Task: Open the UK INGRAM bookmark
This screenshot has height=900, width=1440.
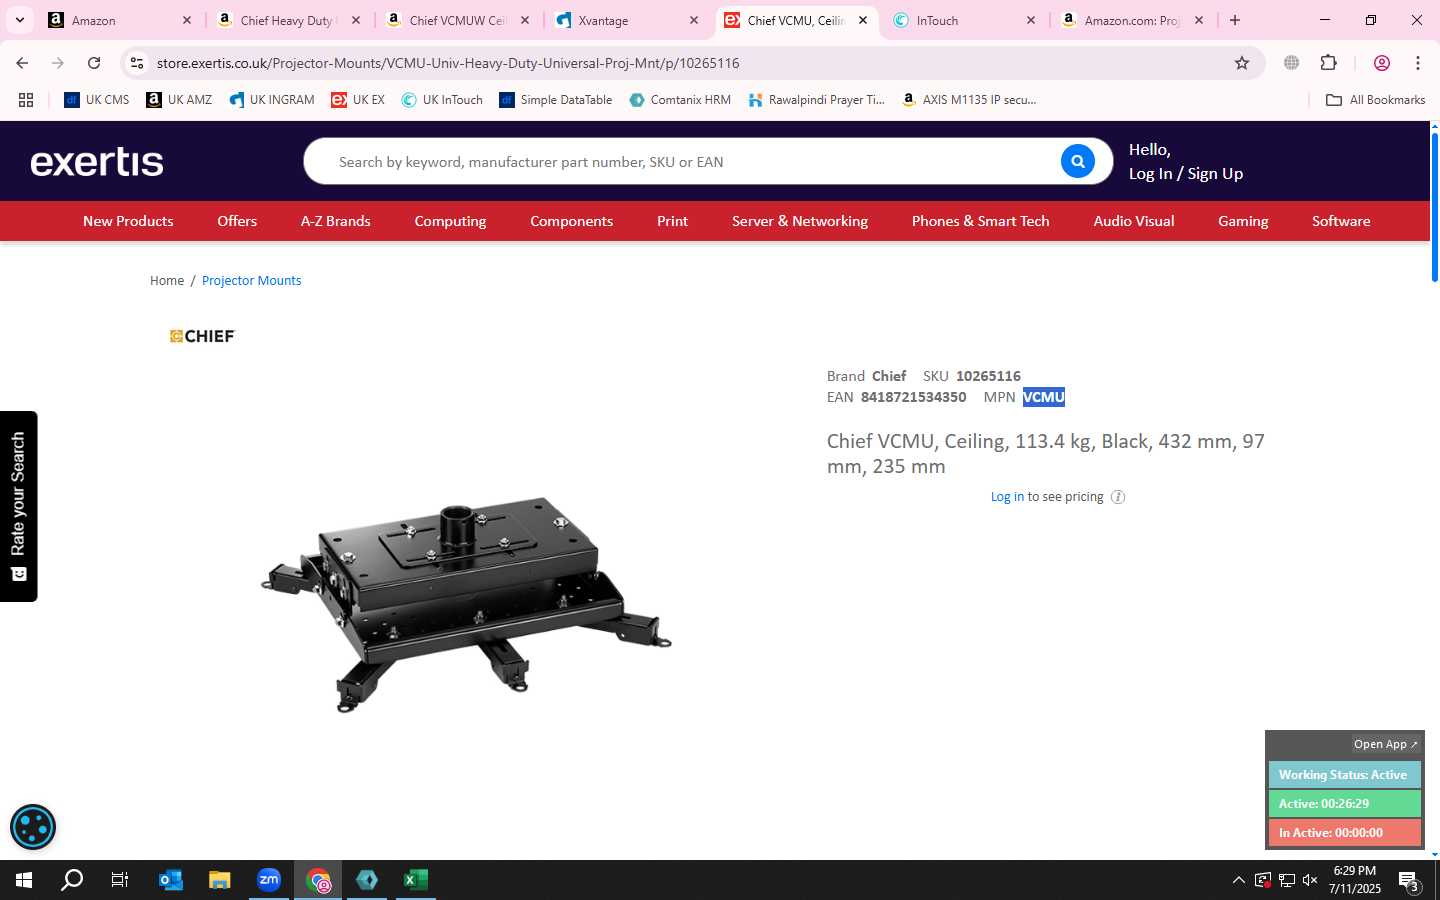Action: (272, 100)
